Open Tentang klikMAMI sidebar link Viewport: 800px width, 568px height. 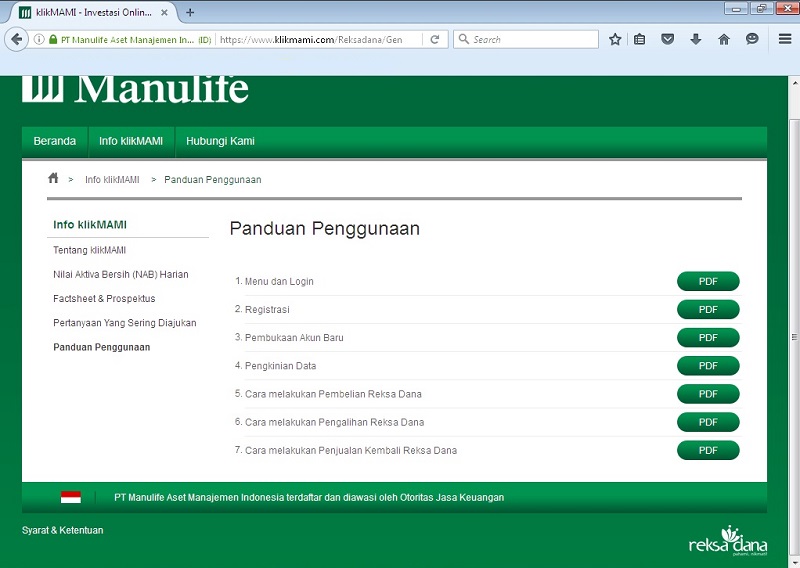point(89,250)
